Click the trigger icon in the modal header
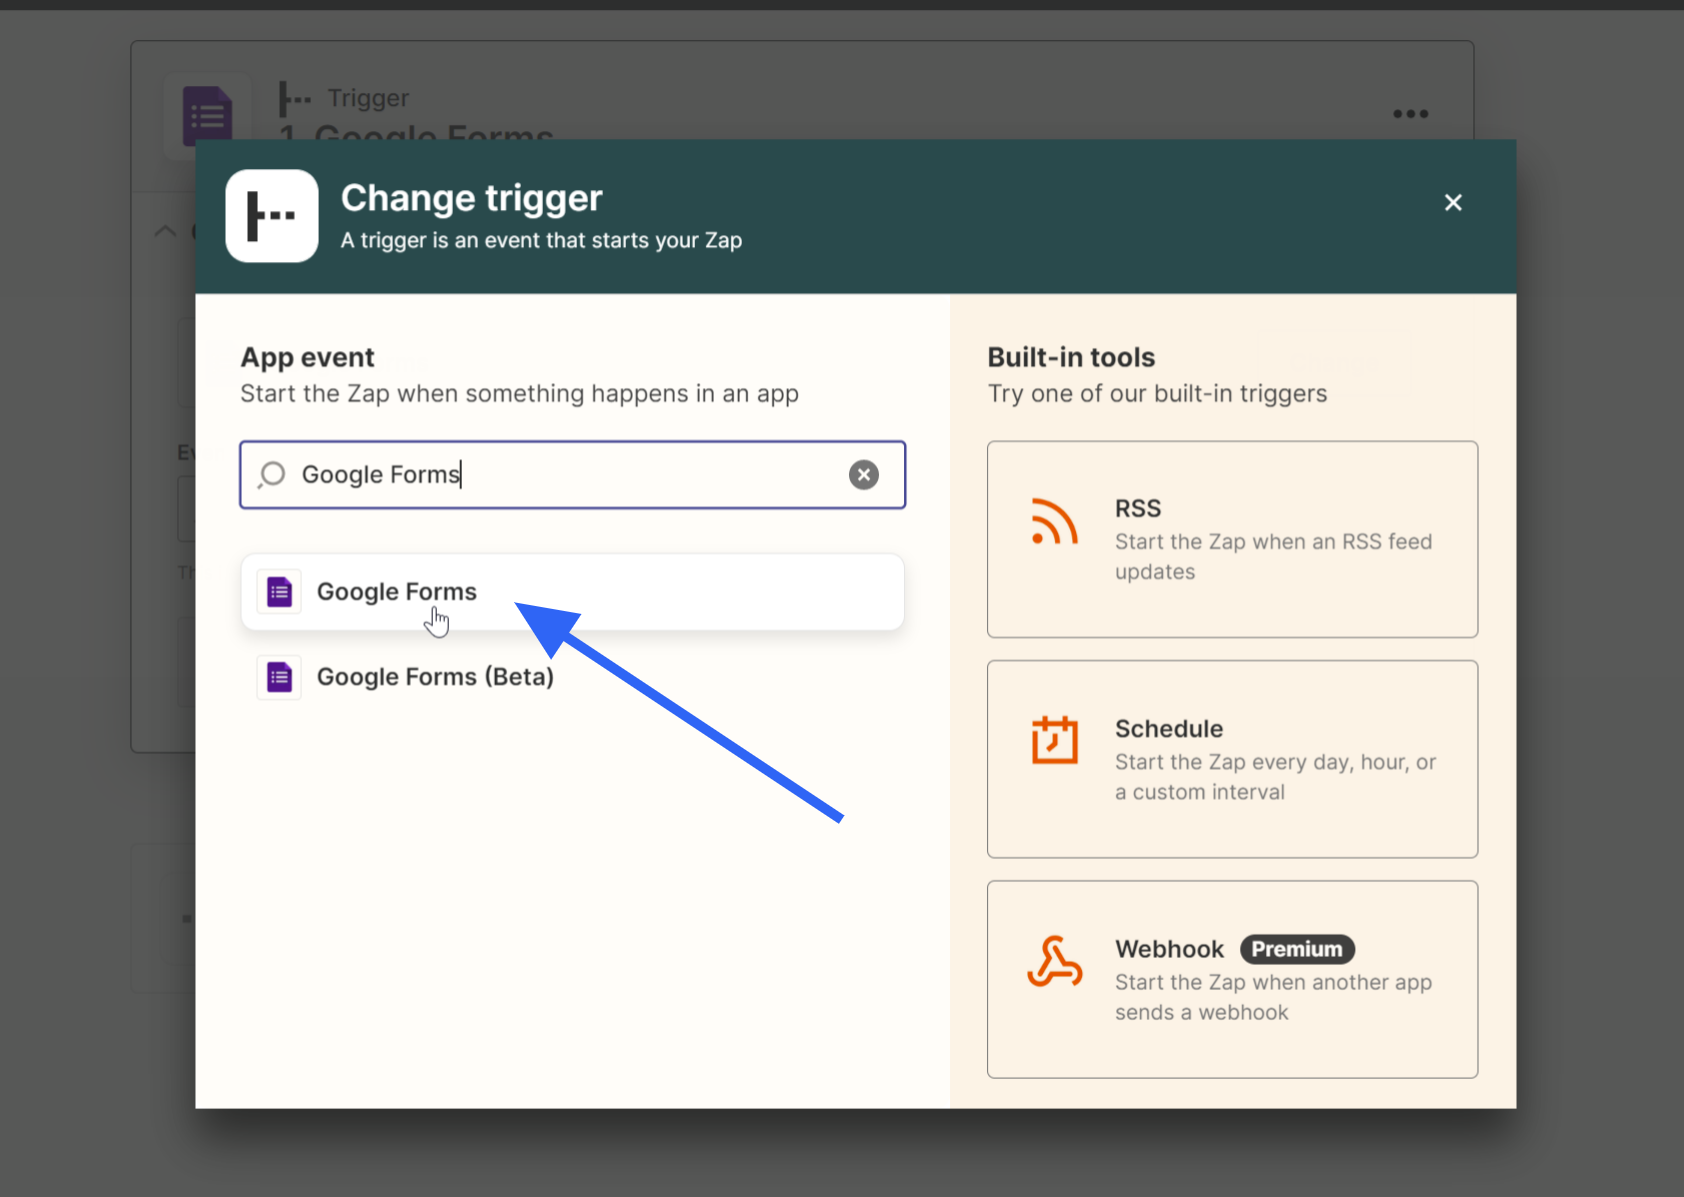Viewport: 1684px width, 1197px height. click(271, 216)
